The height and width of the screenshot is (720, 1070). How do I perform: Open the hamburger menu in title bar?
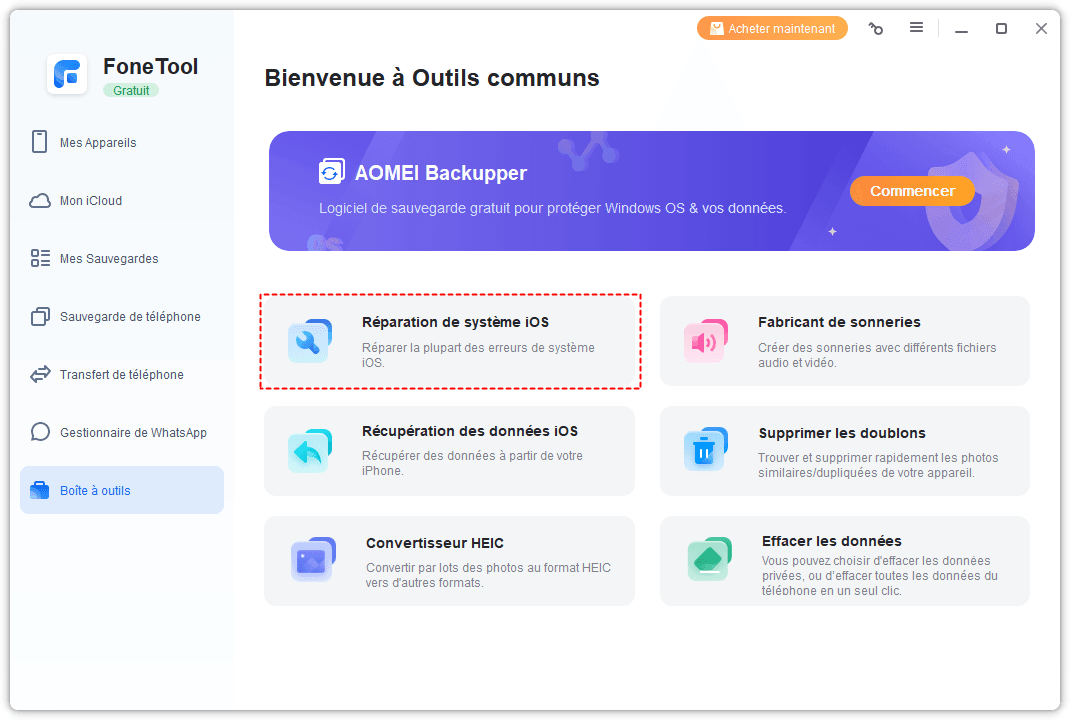click(x=916, y=28)
